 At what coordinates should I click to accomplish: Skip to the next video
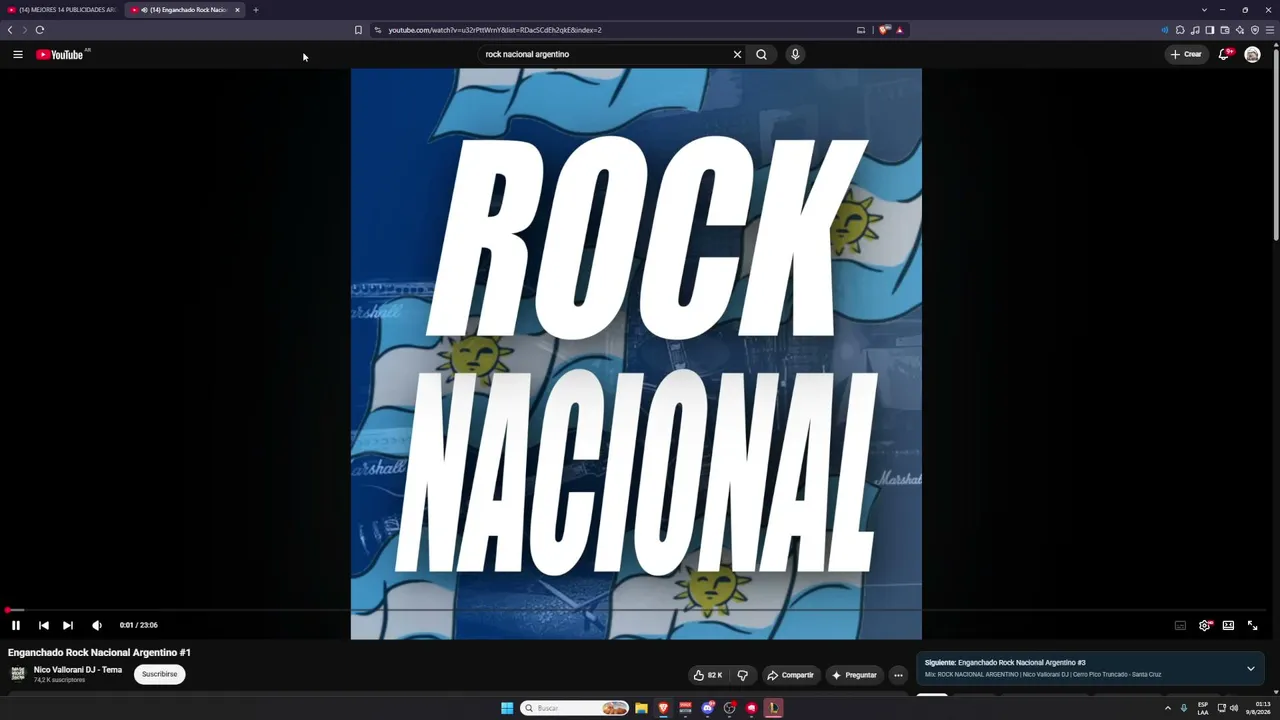tap(68, 625)
